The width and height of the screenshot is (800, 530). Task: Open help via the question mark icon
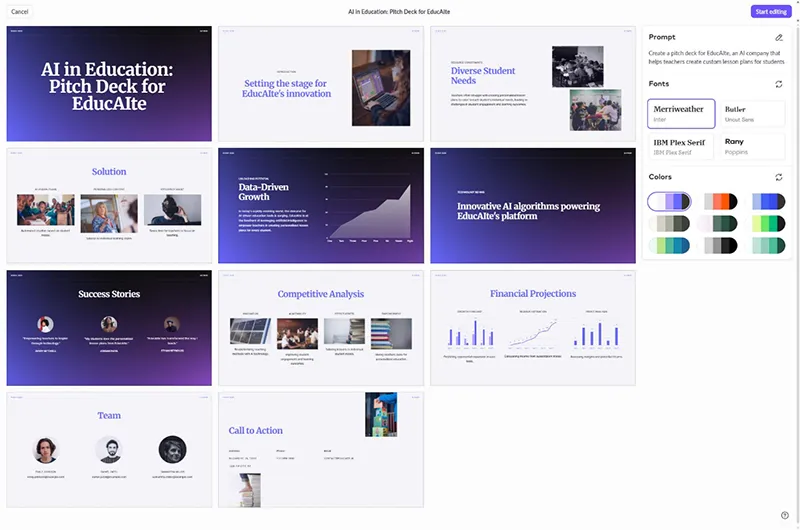point(784,515)
